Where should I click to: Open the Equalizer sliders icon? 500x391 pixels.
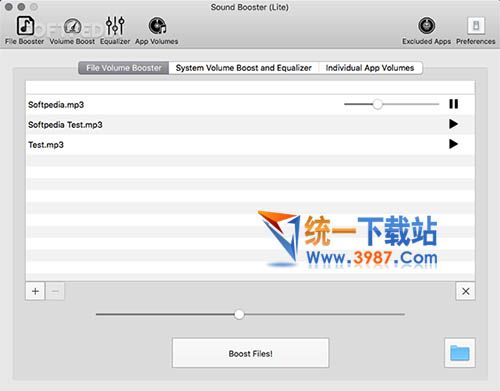tap(115, 26)
